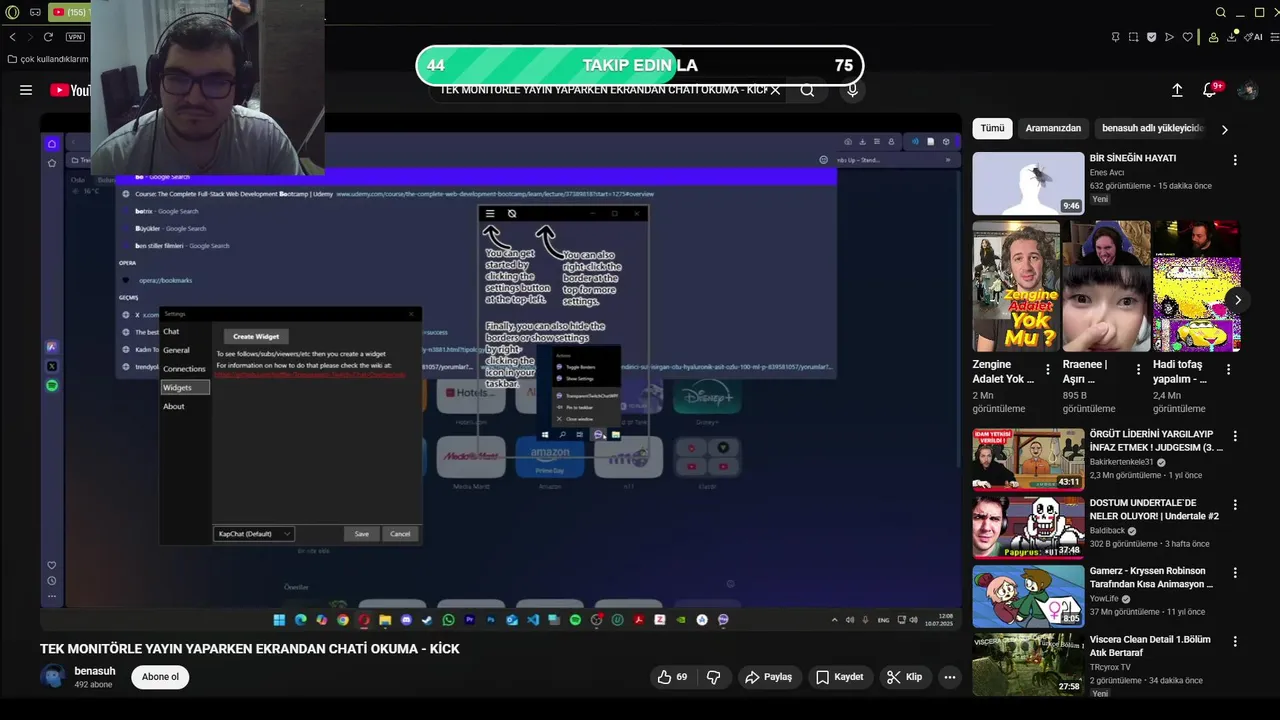Open the Raenee short thumbnail
This screenshot has height=720, width=1280.
click(1106, 286)
